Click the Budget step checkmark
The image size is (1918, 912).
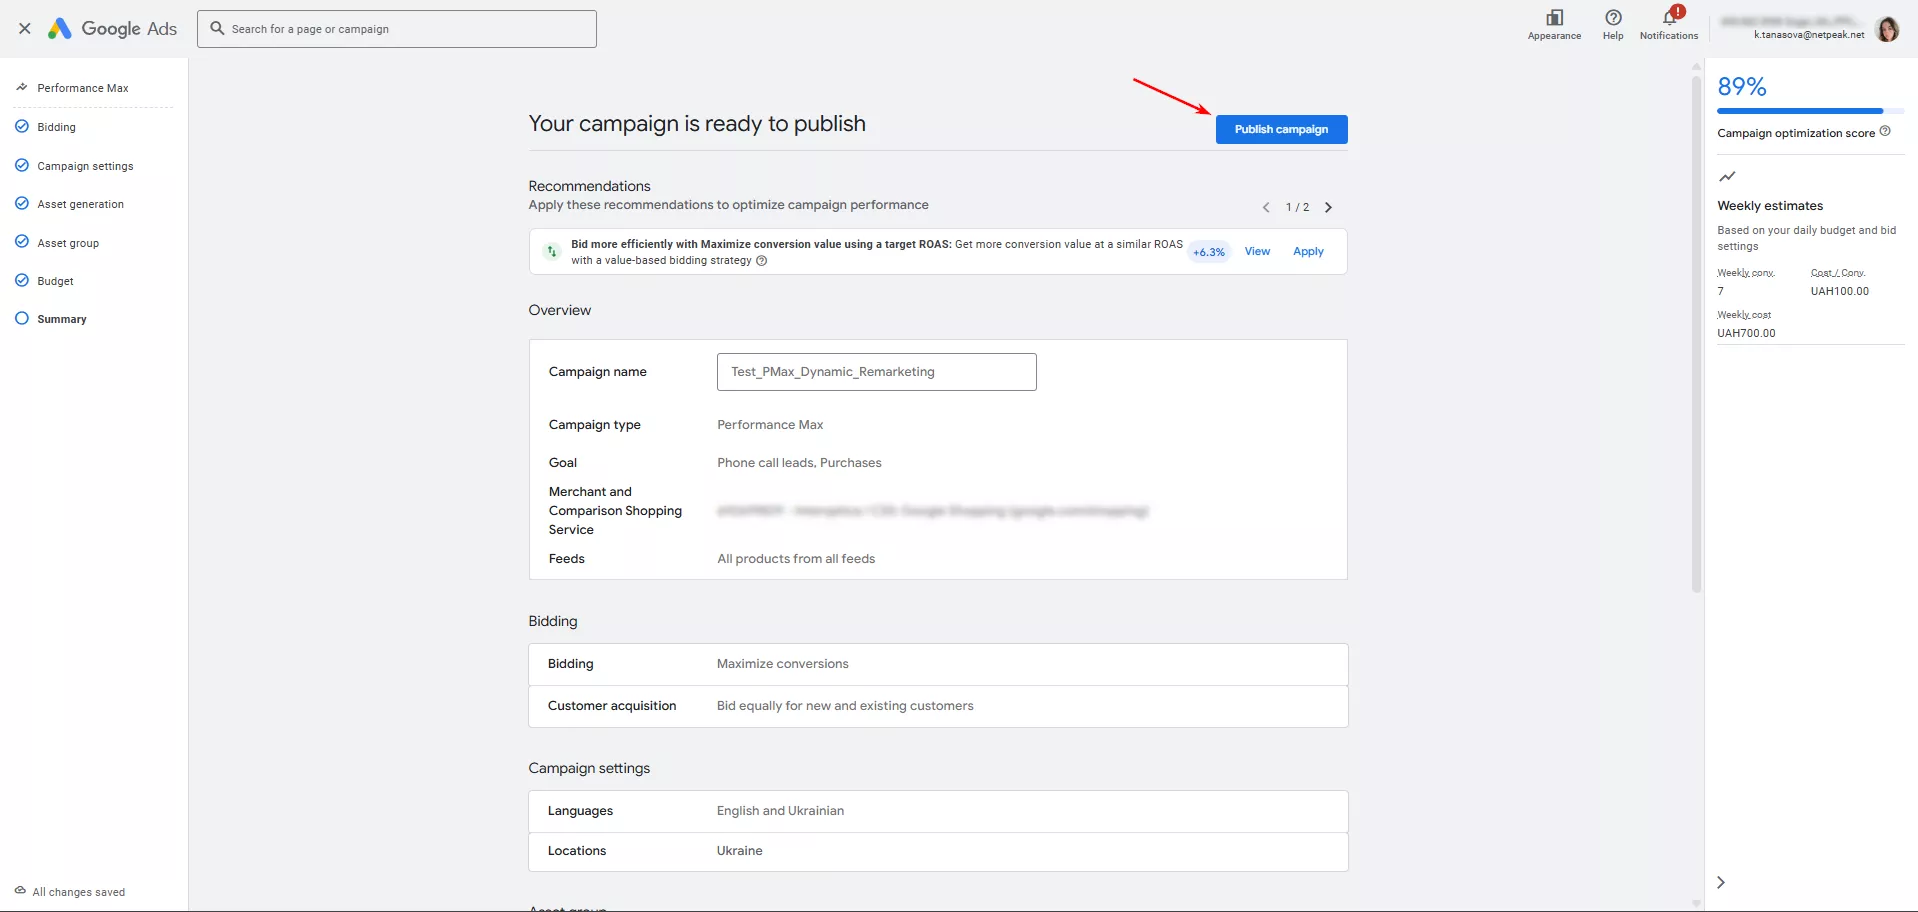tap(22, 280)
